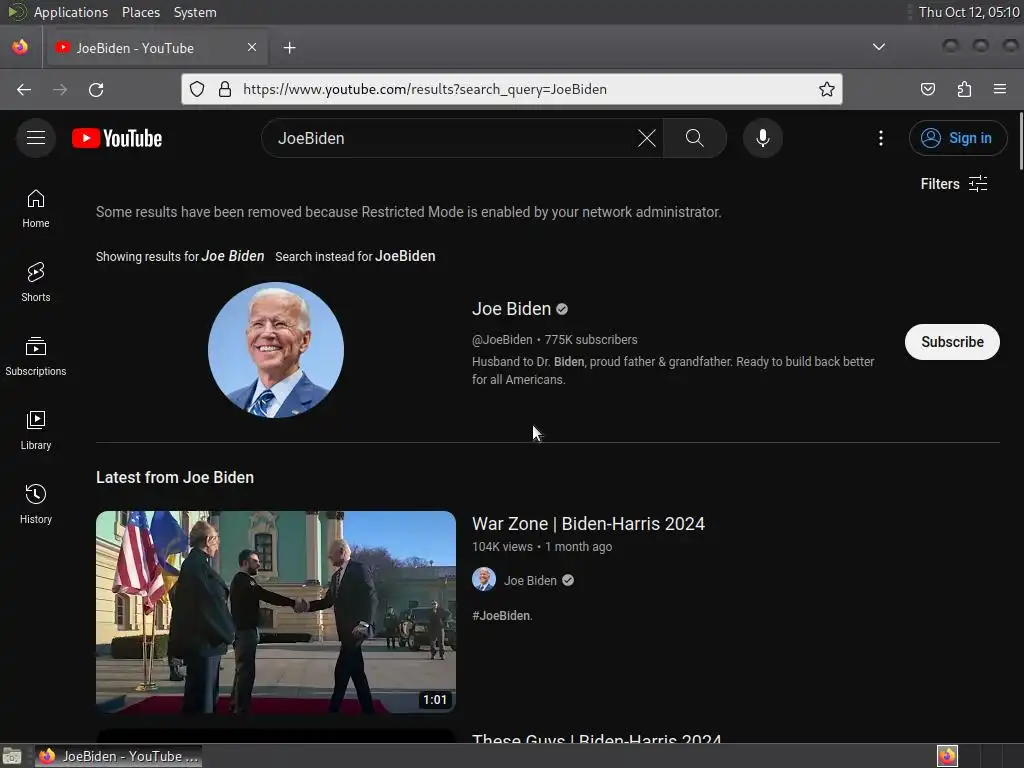The height and width of the screenshot is (768, 1024).
Task: Open These Guys | Biden-Harris 2024 title
Action: click(596, 738)
